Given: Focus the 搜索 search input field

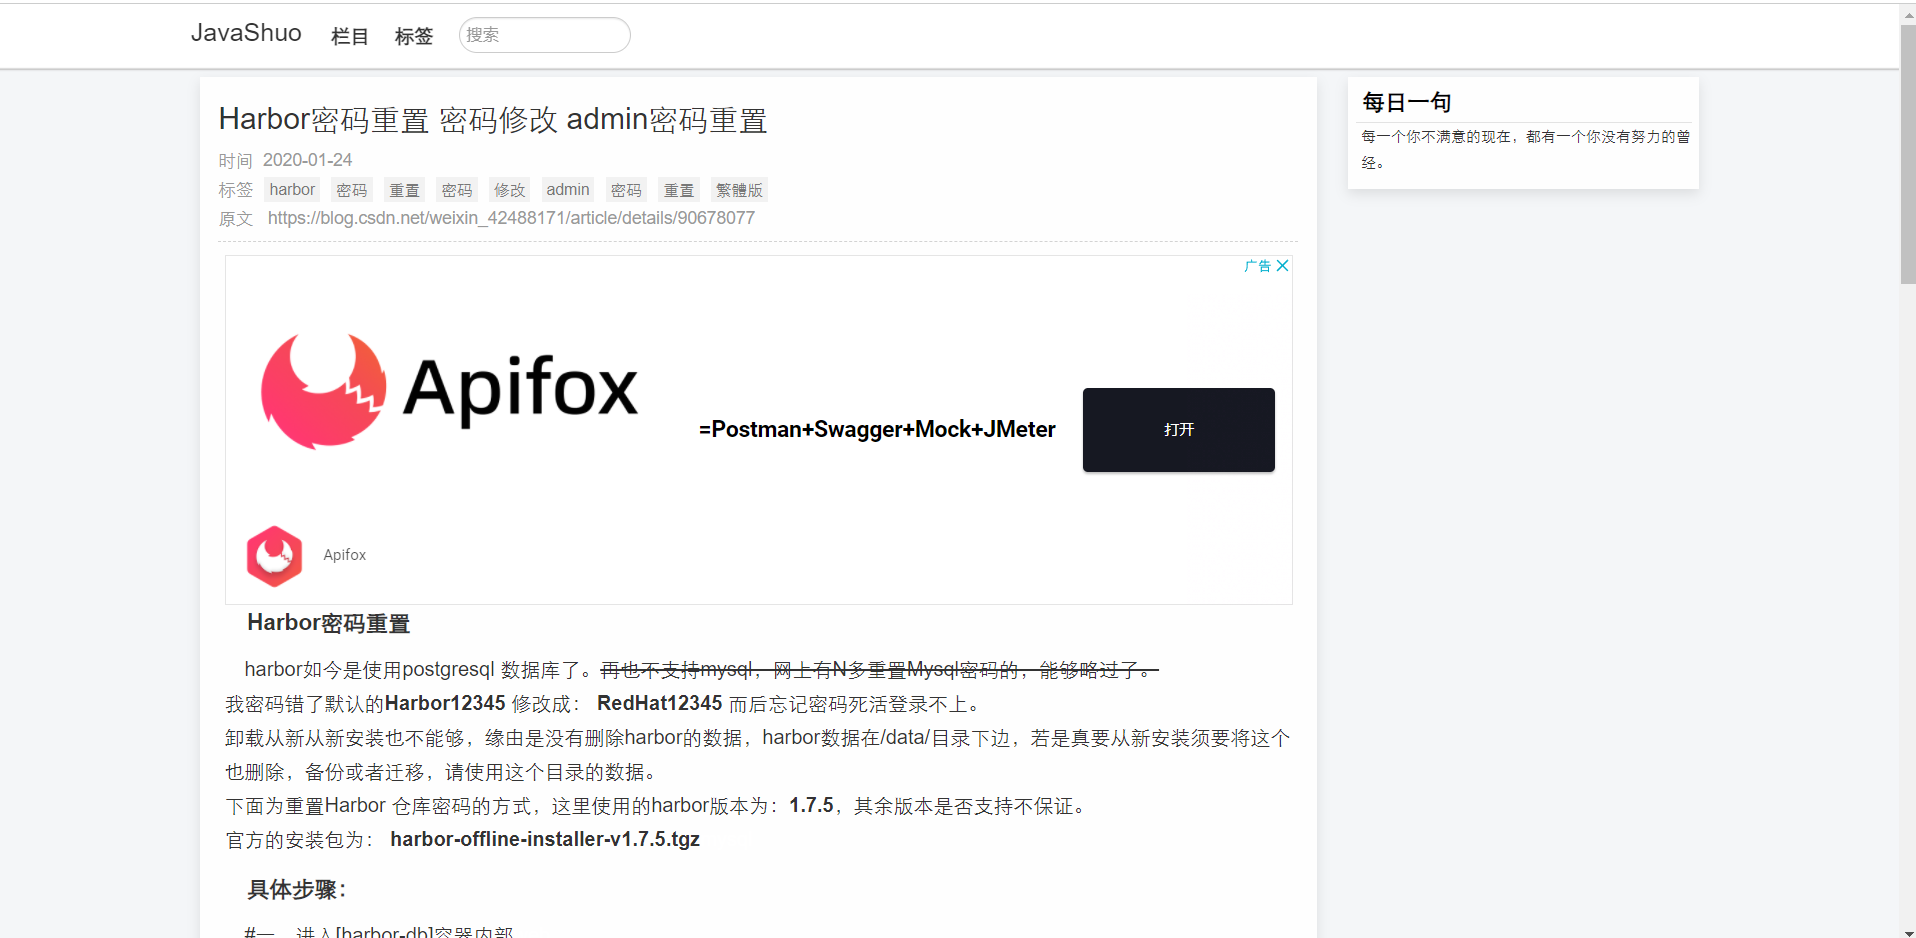Looking at the screenshot, I should pos(544,35).
